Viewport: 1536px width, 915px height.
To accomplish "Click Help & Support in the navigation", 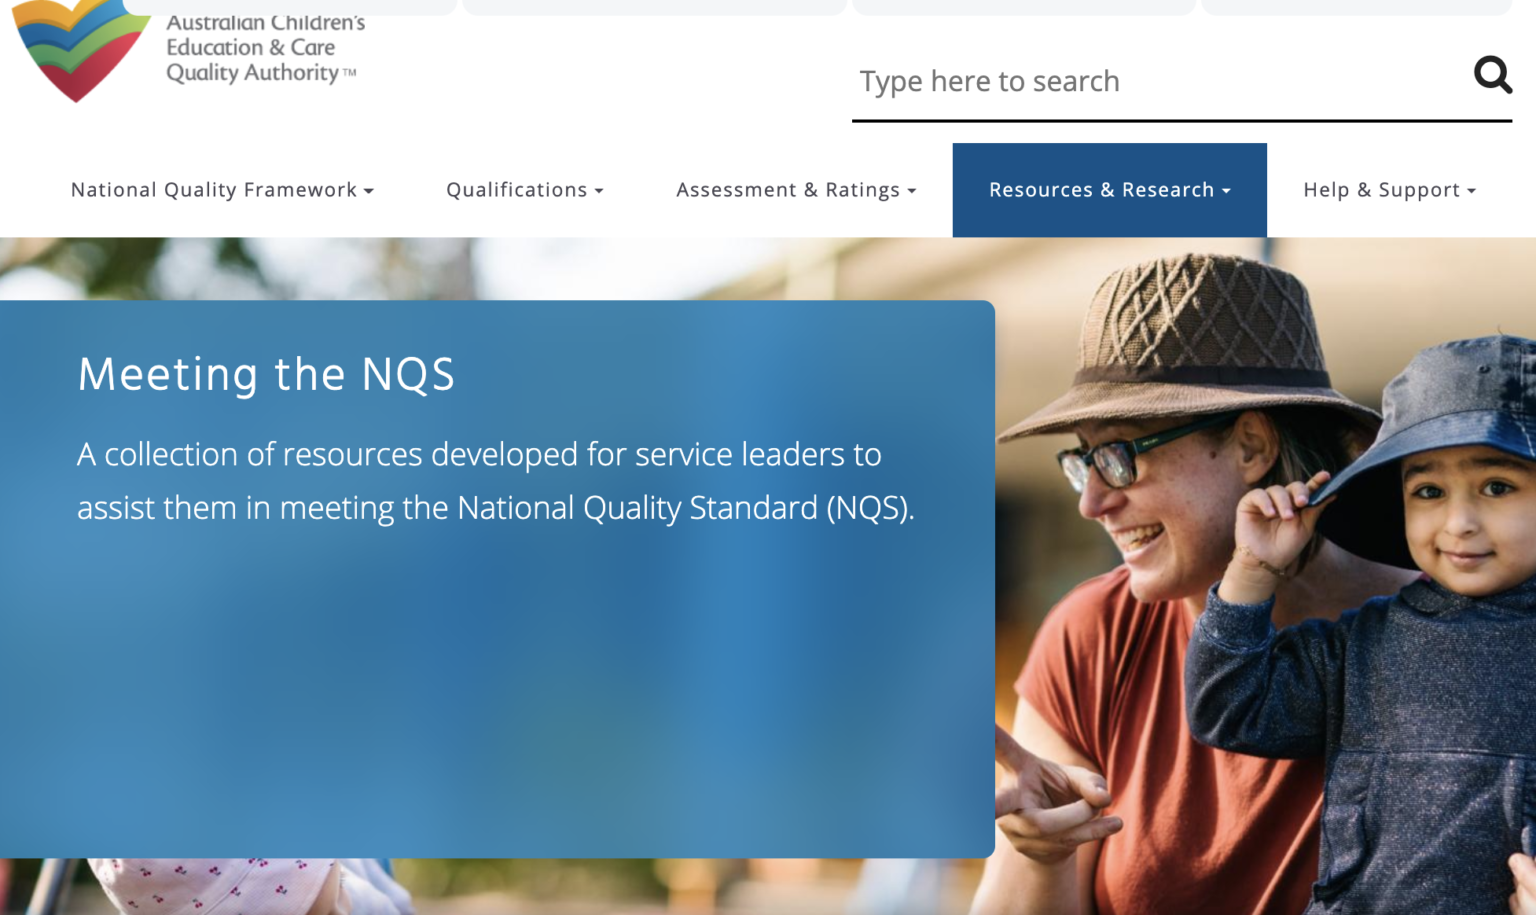I will coord(1380,190).
